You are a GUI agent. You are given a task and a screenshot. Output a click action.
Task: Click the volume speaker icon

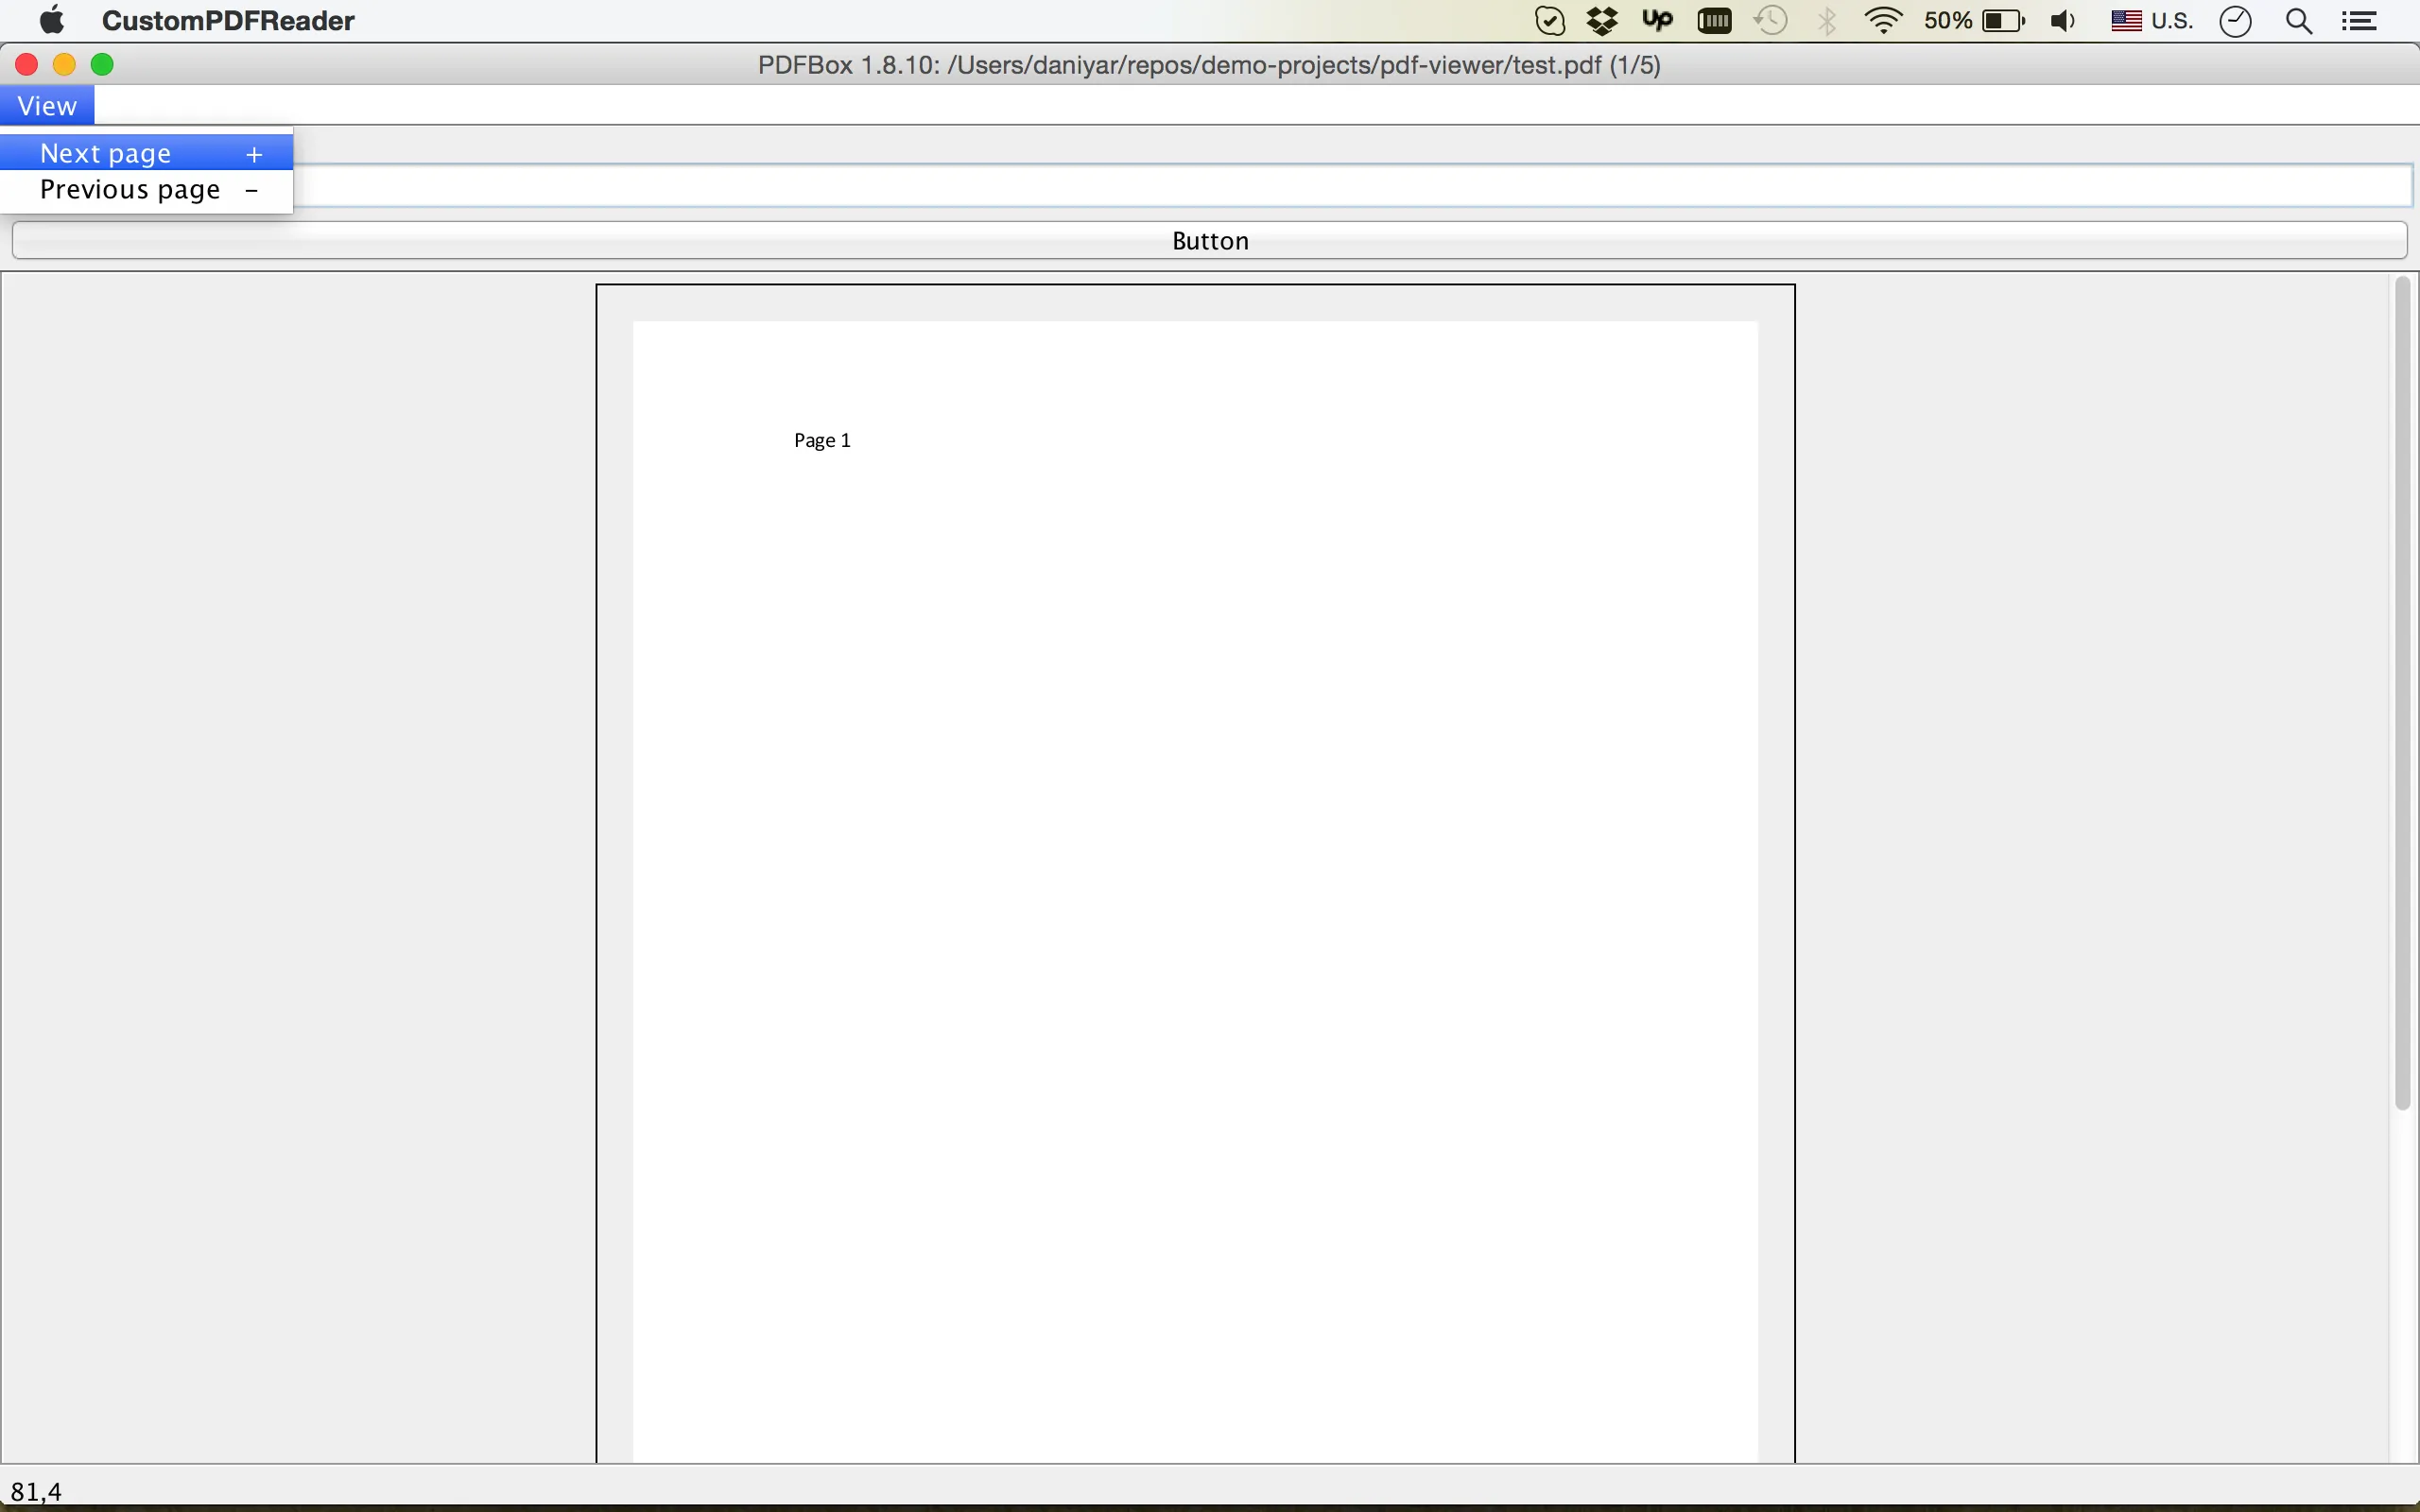click(x=2062, y=21)
